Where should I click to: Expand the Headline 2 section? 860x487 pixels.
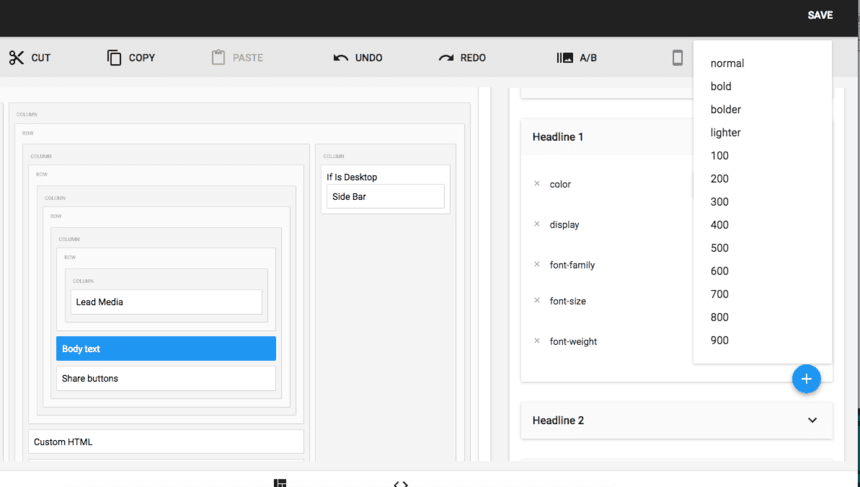(812, 421)
